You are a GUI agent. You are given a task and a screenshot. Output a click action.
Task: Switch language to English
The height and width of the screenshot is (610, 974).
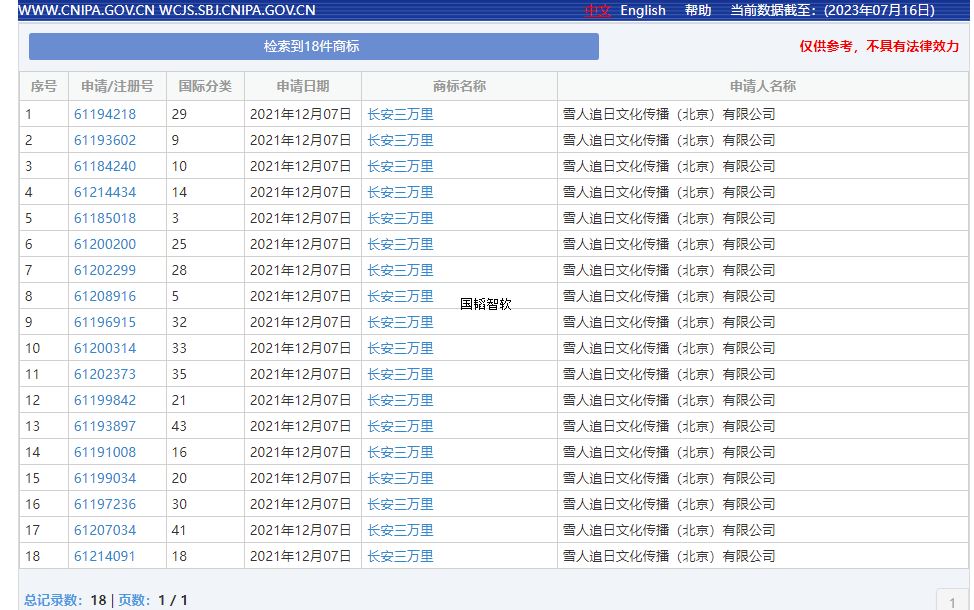(x=643, y=11)
